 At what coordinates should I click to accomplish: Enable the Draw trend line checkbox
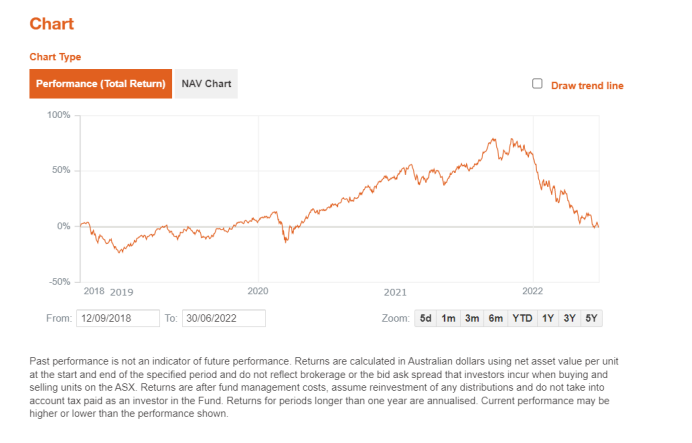pos(537,84)
